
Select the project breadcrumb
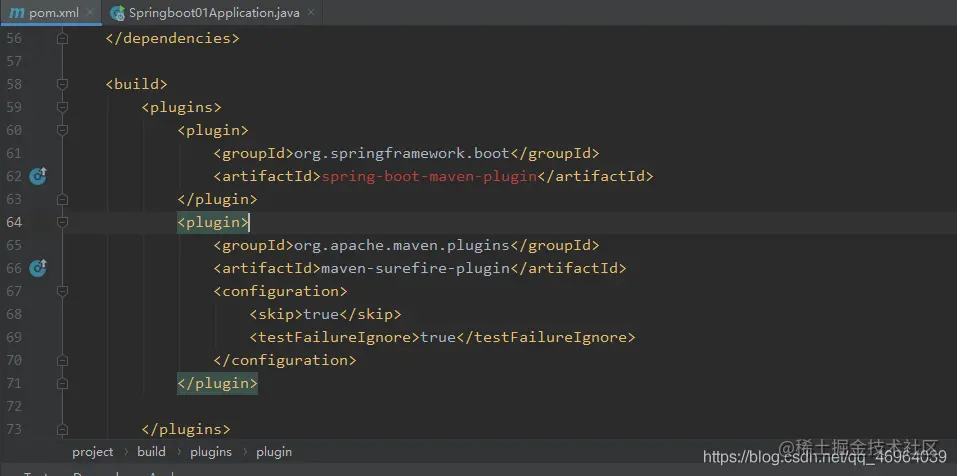click(x=93, y=452)
